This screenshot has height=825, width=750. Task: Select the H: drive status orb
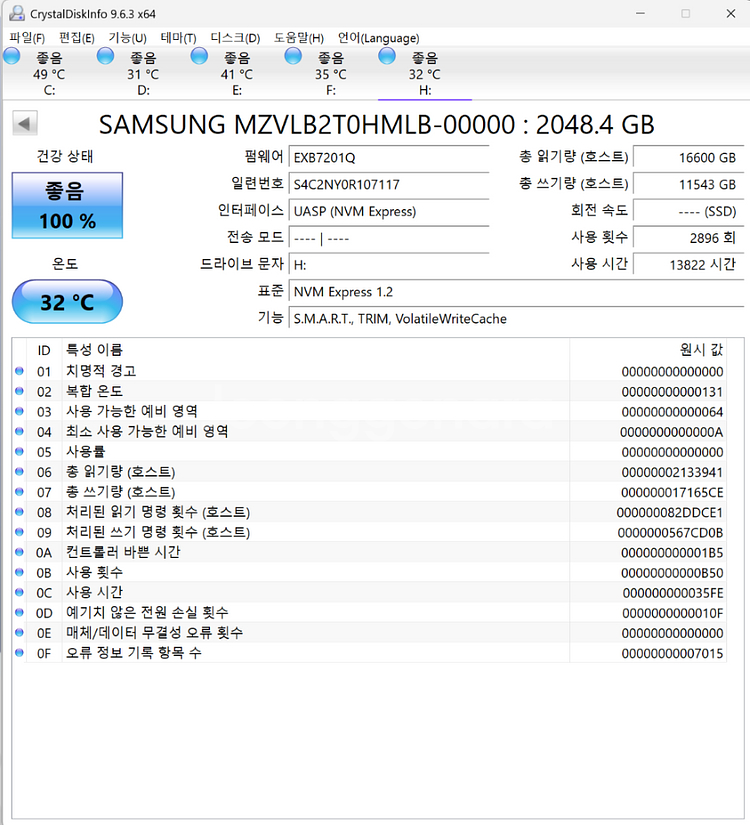point(387,56)
